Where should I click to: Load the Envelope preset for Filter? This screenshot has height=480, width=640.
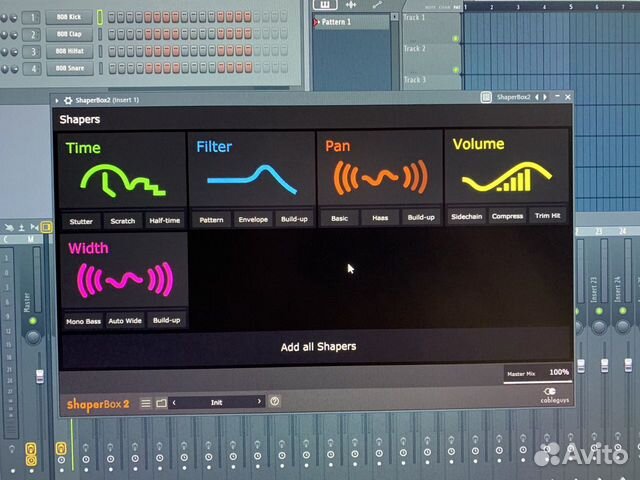(253, 219)
